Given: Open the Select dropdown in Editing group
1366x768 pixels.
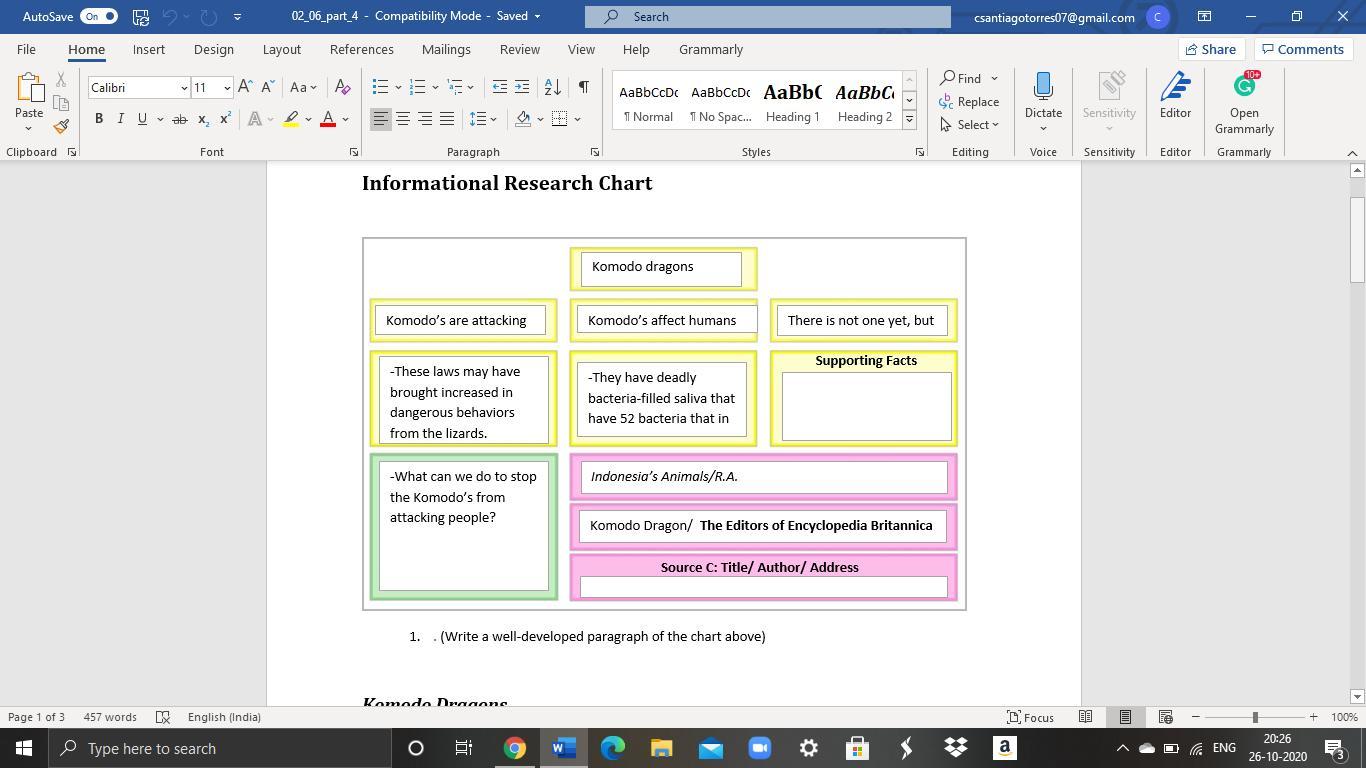Looking at the screenshot, I should 970,125.
